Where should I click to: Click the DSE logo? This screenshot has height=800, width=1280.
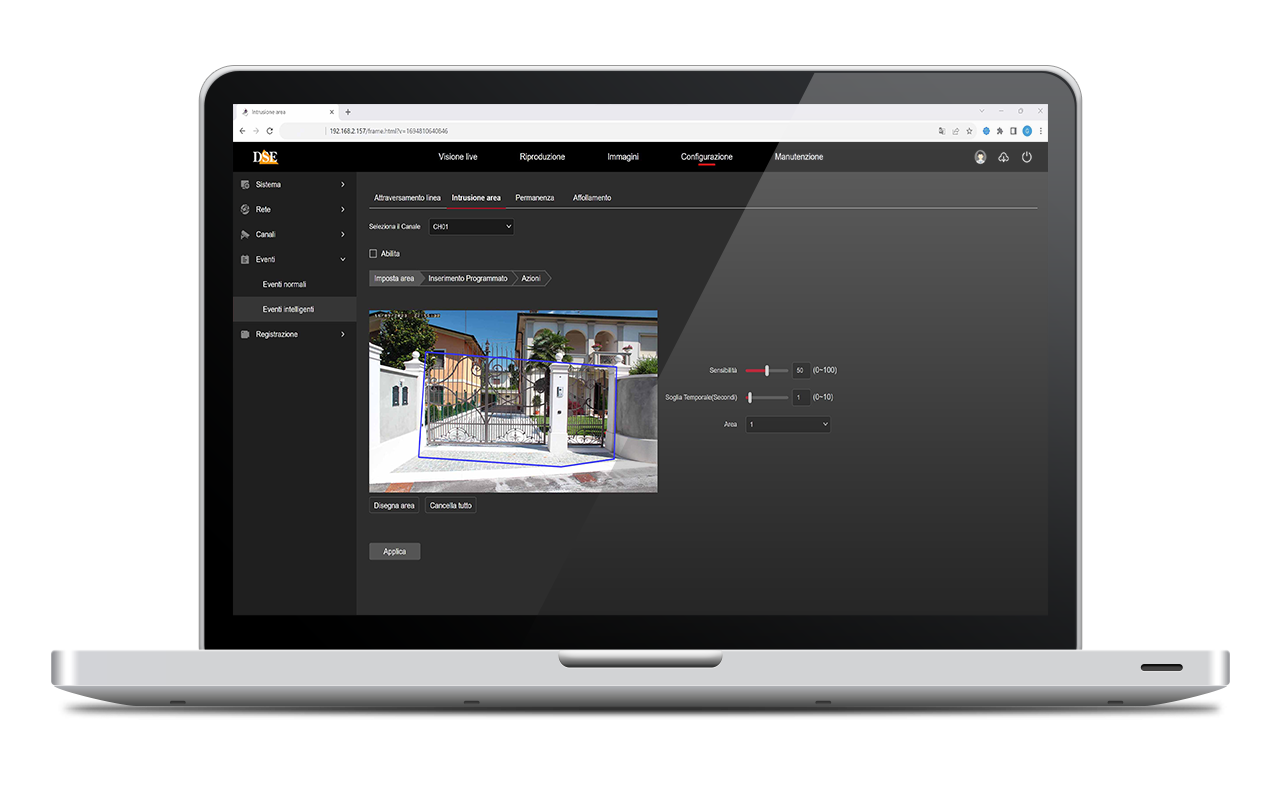(266, 156)
